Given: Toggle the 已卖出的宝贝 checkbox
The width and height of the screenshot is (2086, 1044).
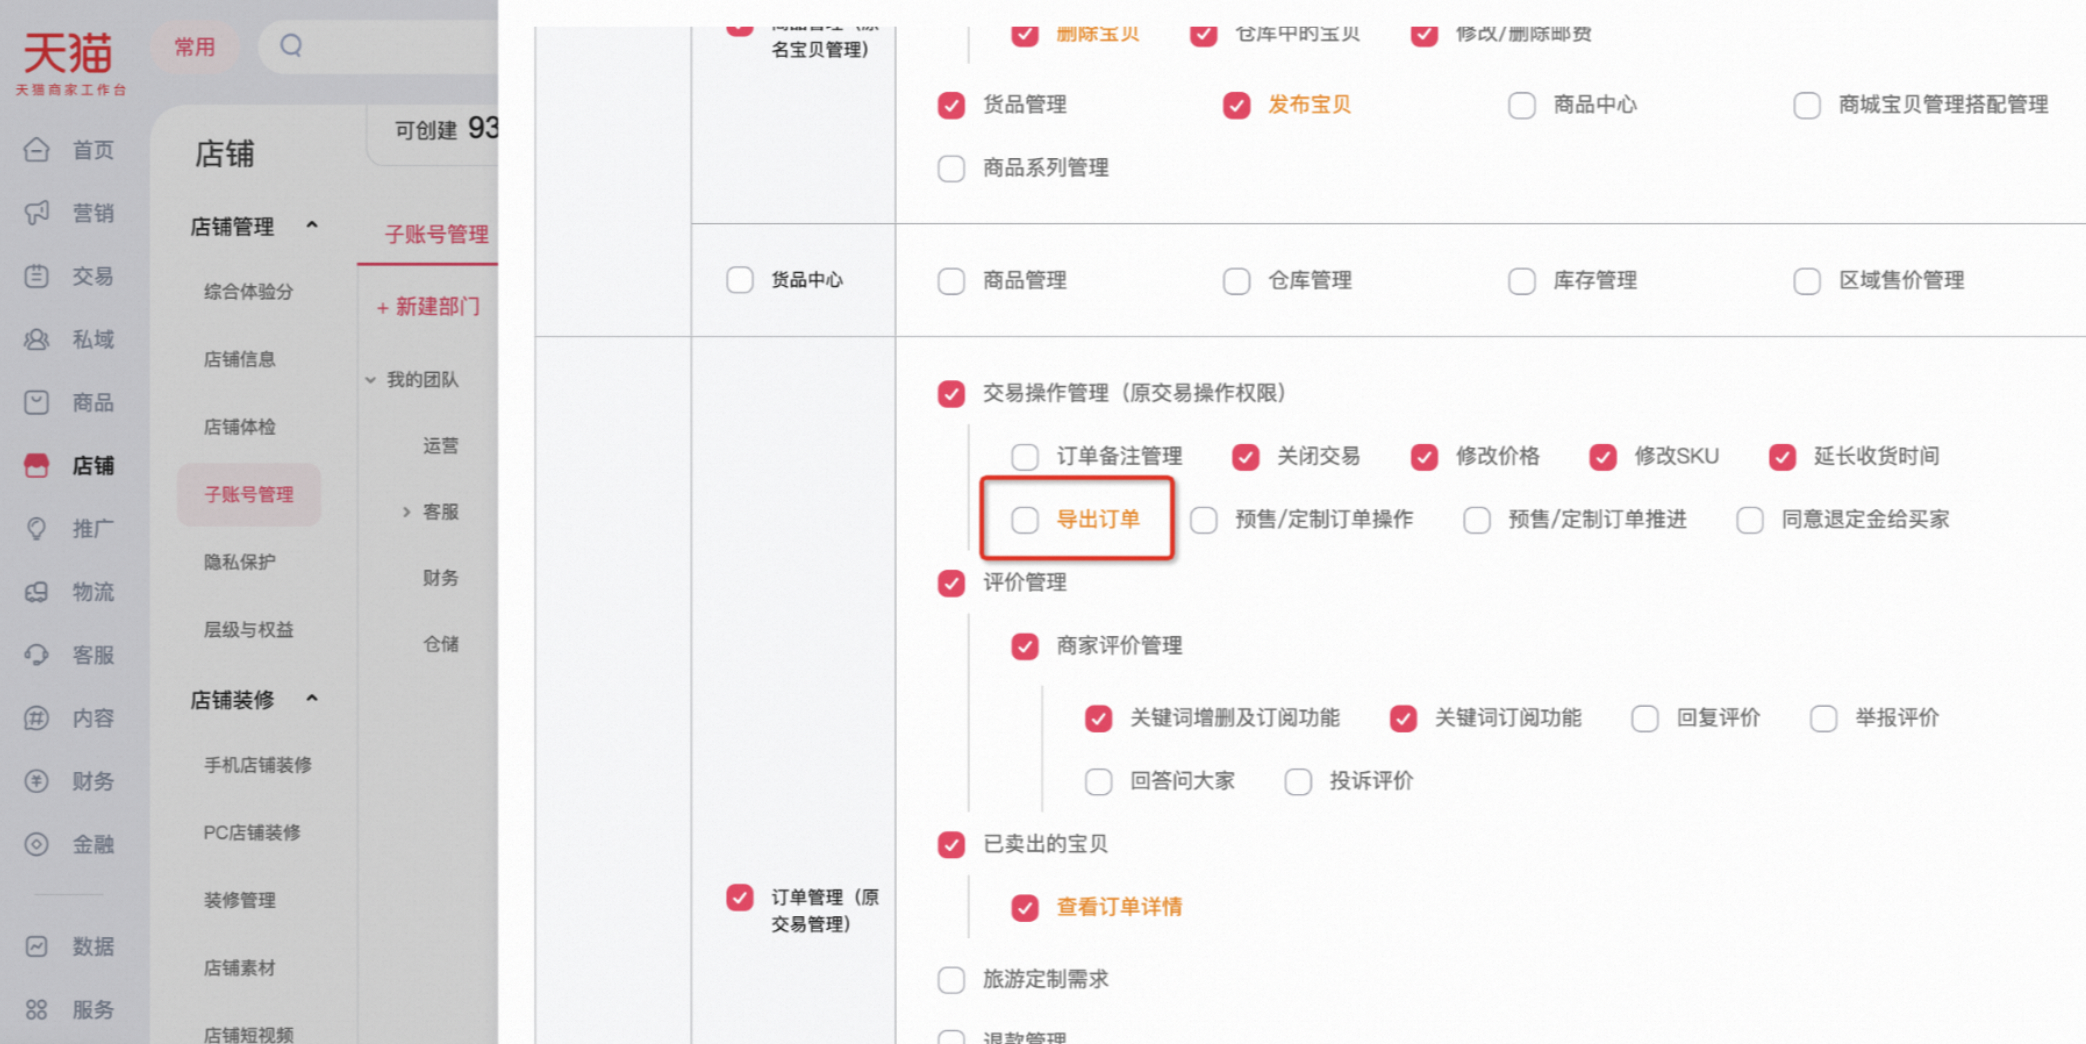Looking at the screenshot, I should click(951, 845).
